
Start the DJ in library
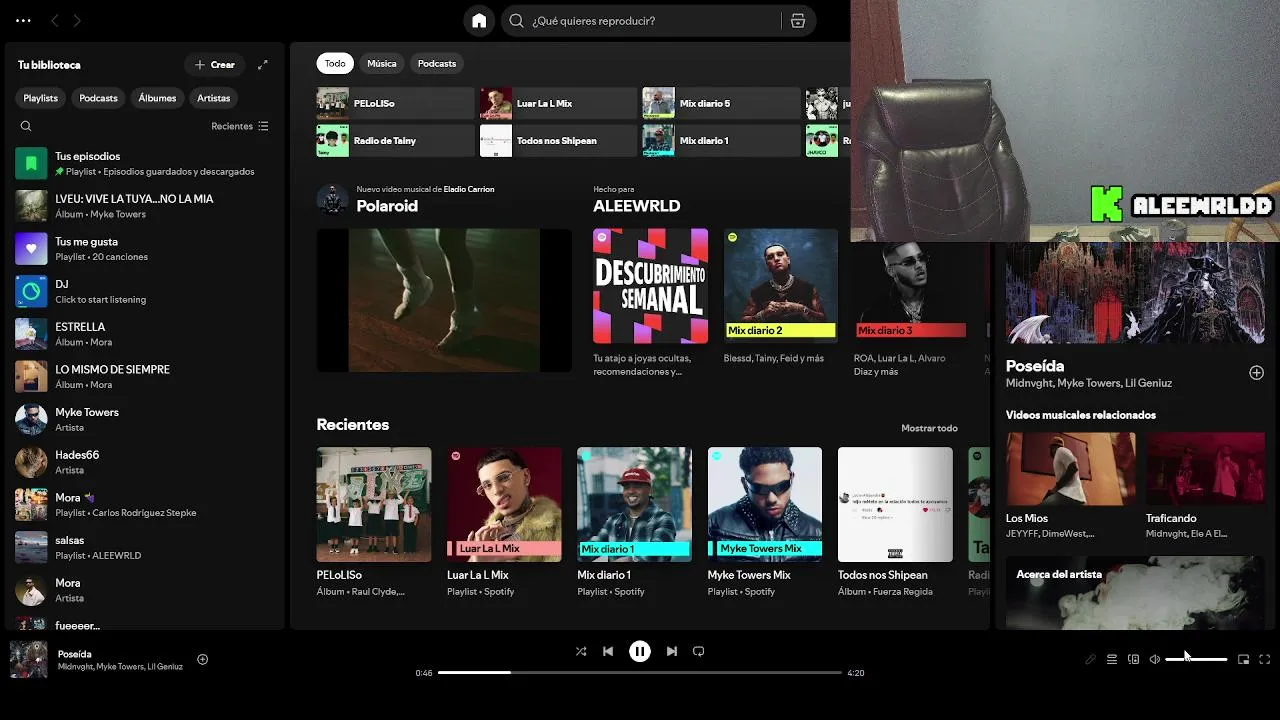click(145, 291)
